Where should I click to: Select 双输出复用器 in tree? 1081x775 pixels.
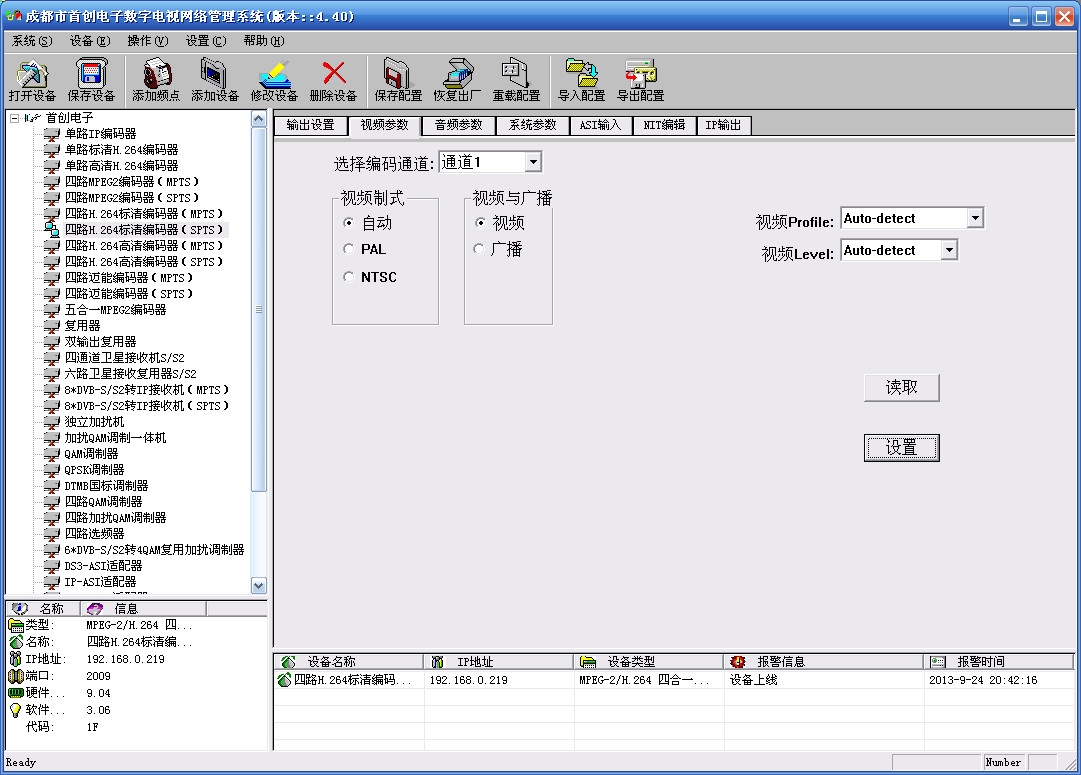click(100, 342)
